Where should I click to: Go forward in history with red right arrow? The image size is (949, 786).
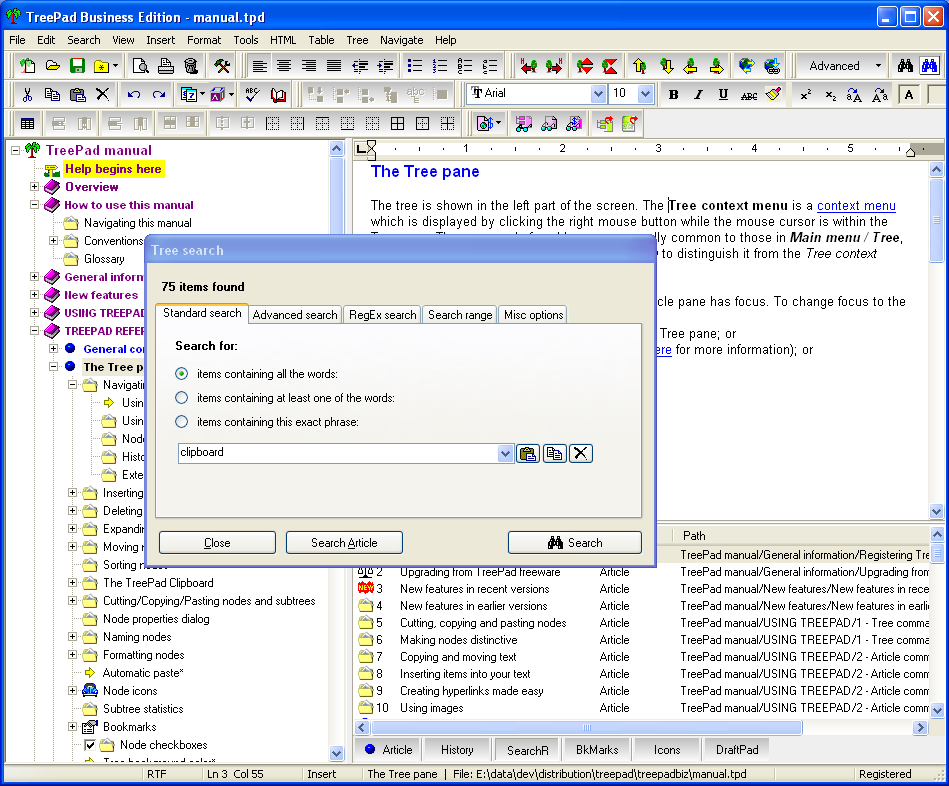554,65
